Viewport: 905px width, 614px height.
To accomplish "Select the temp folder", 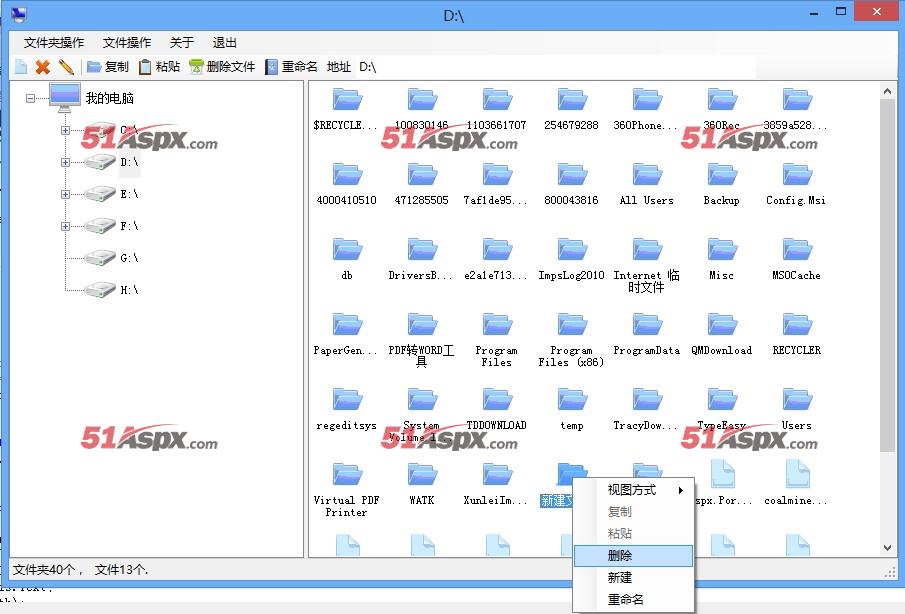I will [572, 409].
